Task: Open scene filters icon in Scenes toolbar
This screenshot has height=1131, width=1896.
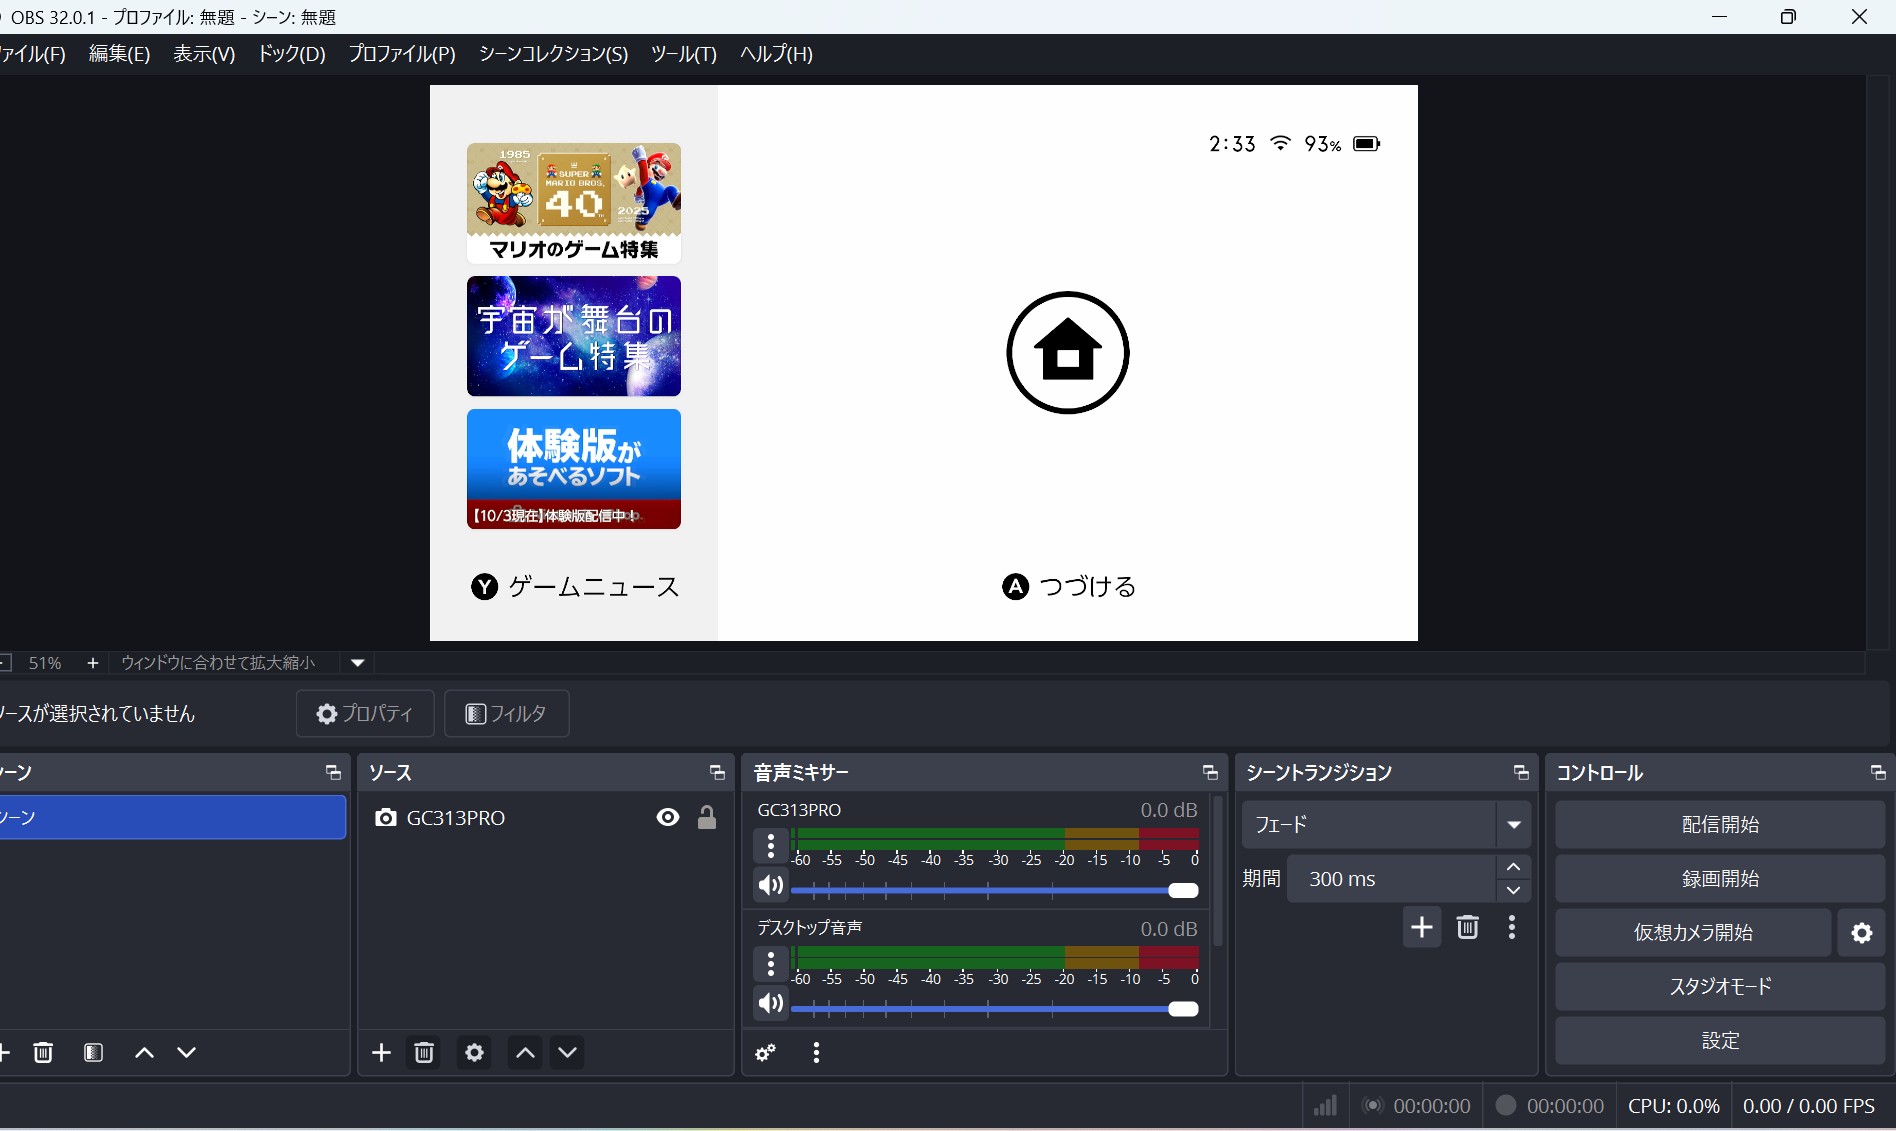Action: [x=94, y=1052]
